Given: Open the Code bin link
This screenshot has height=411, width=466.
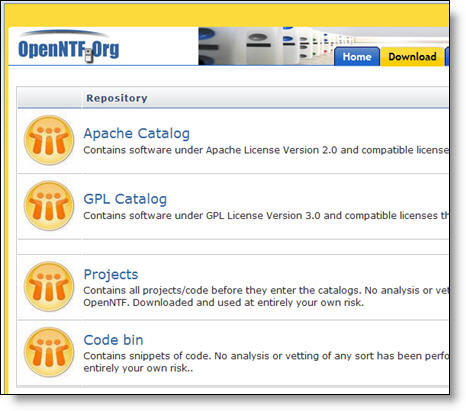Looking at the screenshot, I should (x=113, y=340).
